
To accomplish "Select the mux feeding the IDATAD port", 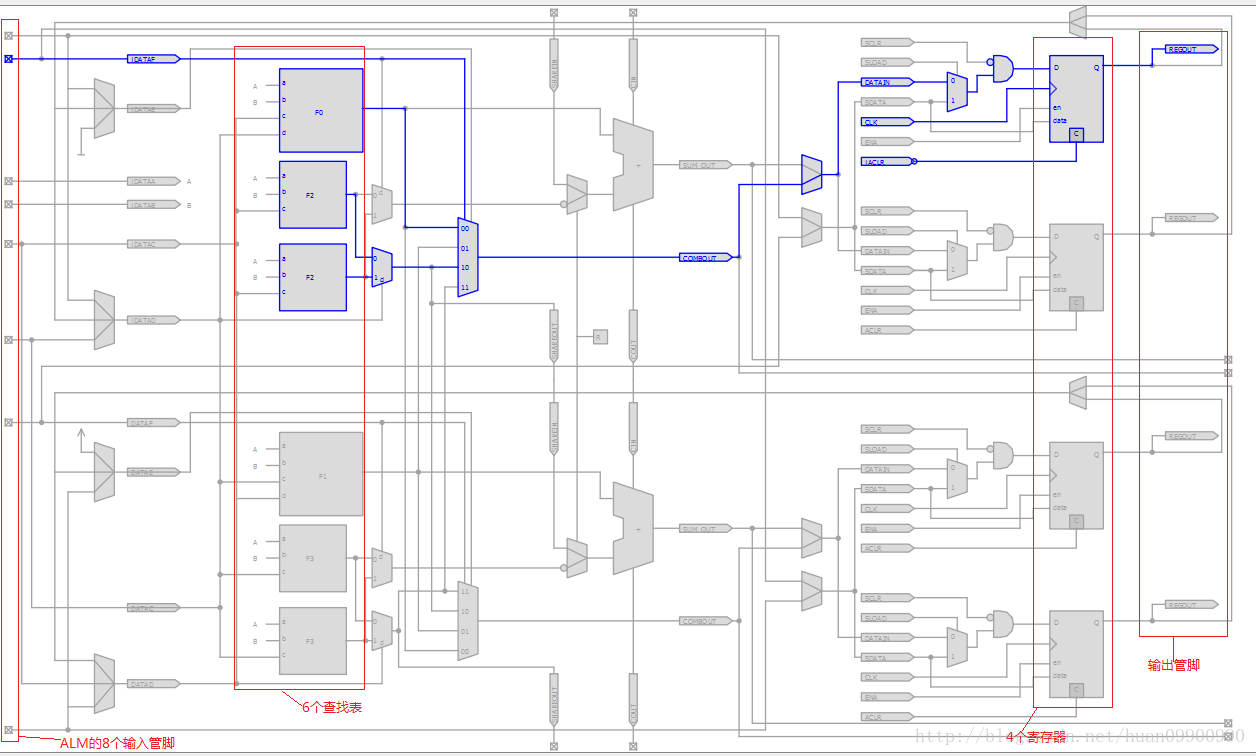I will point(104,320).
